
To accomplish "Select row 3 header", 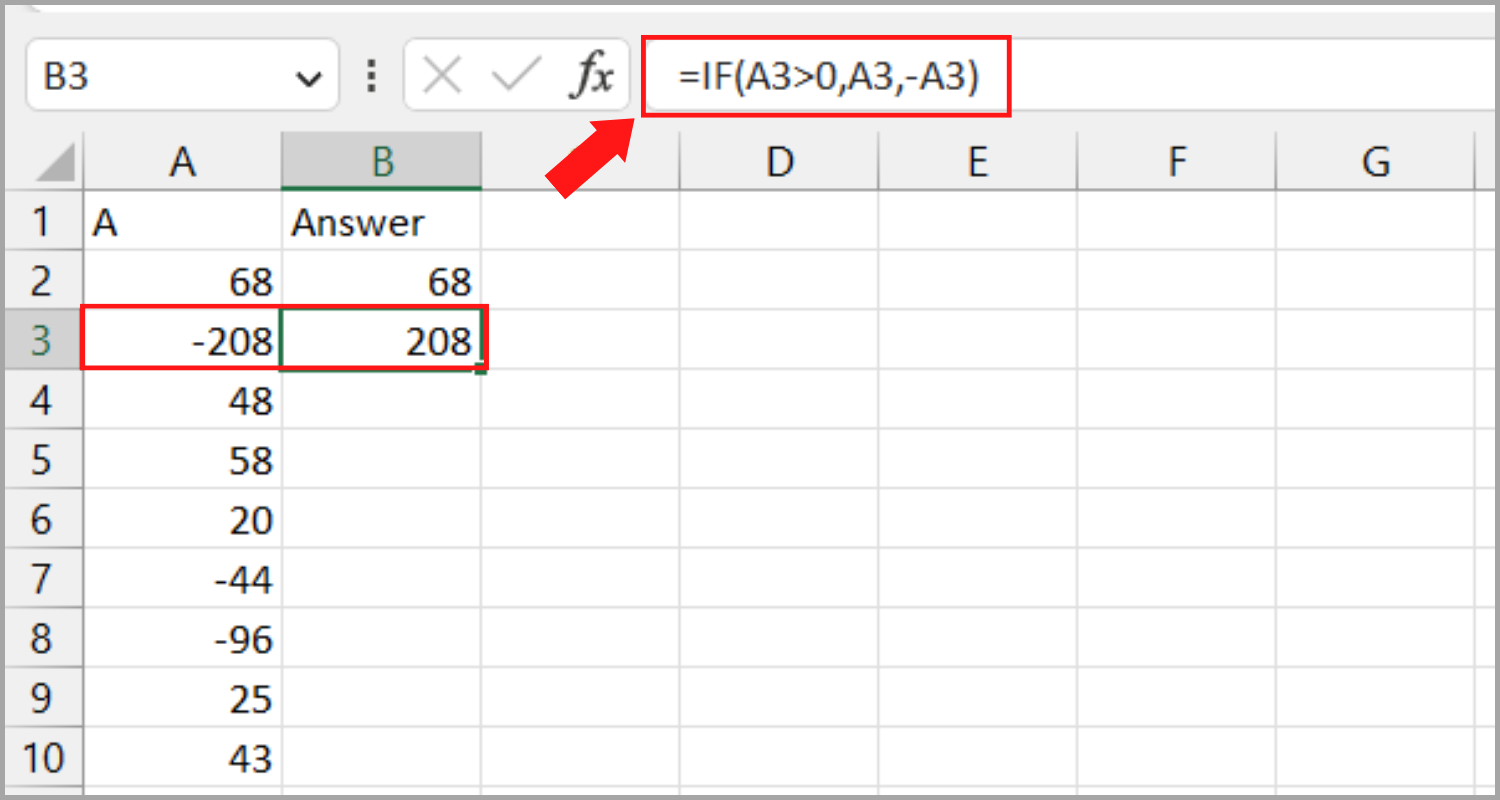I will [x=42, y=340].
